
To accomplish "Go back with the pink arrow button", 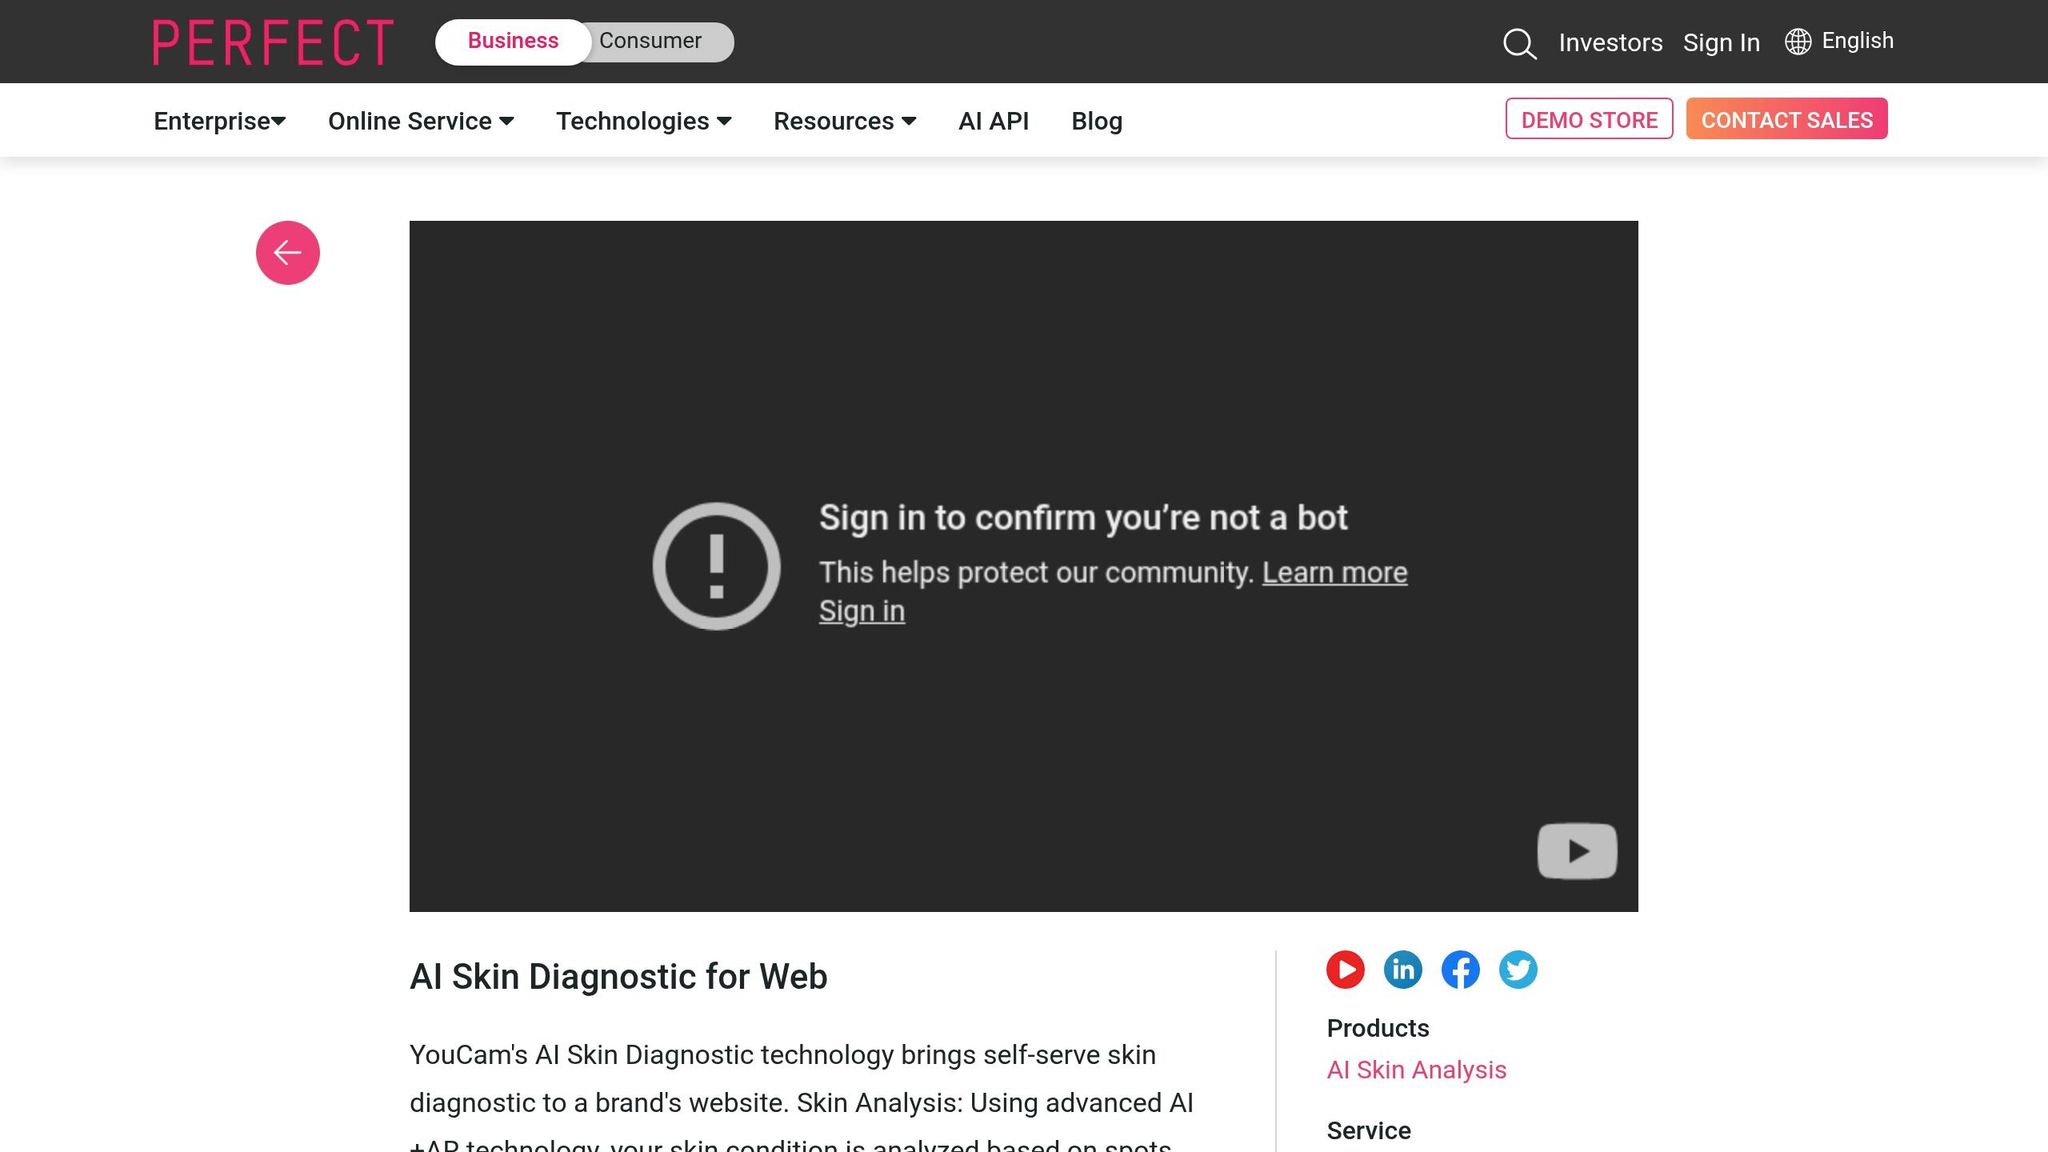I will click(x=288, y=253).
